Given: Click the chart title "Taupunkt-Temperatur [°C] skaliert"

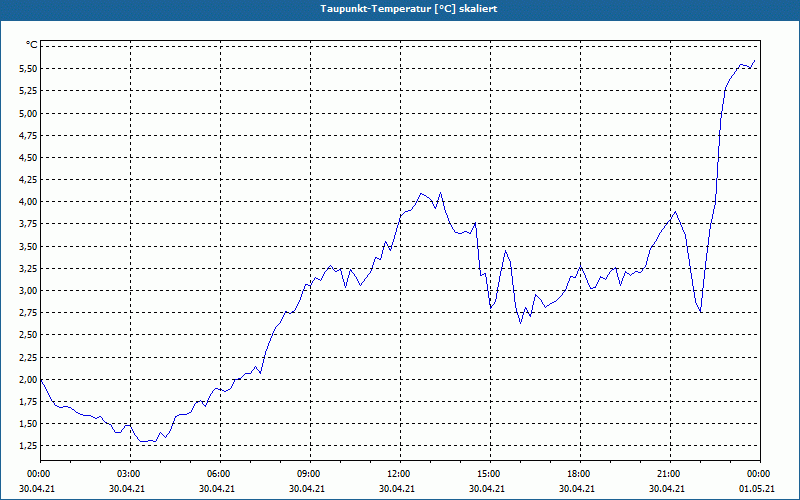Looking at the screenshot, I should point(409,9).
